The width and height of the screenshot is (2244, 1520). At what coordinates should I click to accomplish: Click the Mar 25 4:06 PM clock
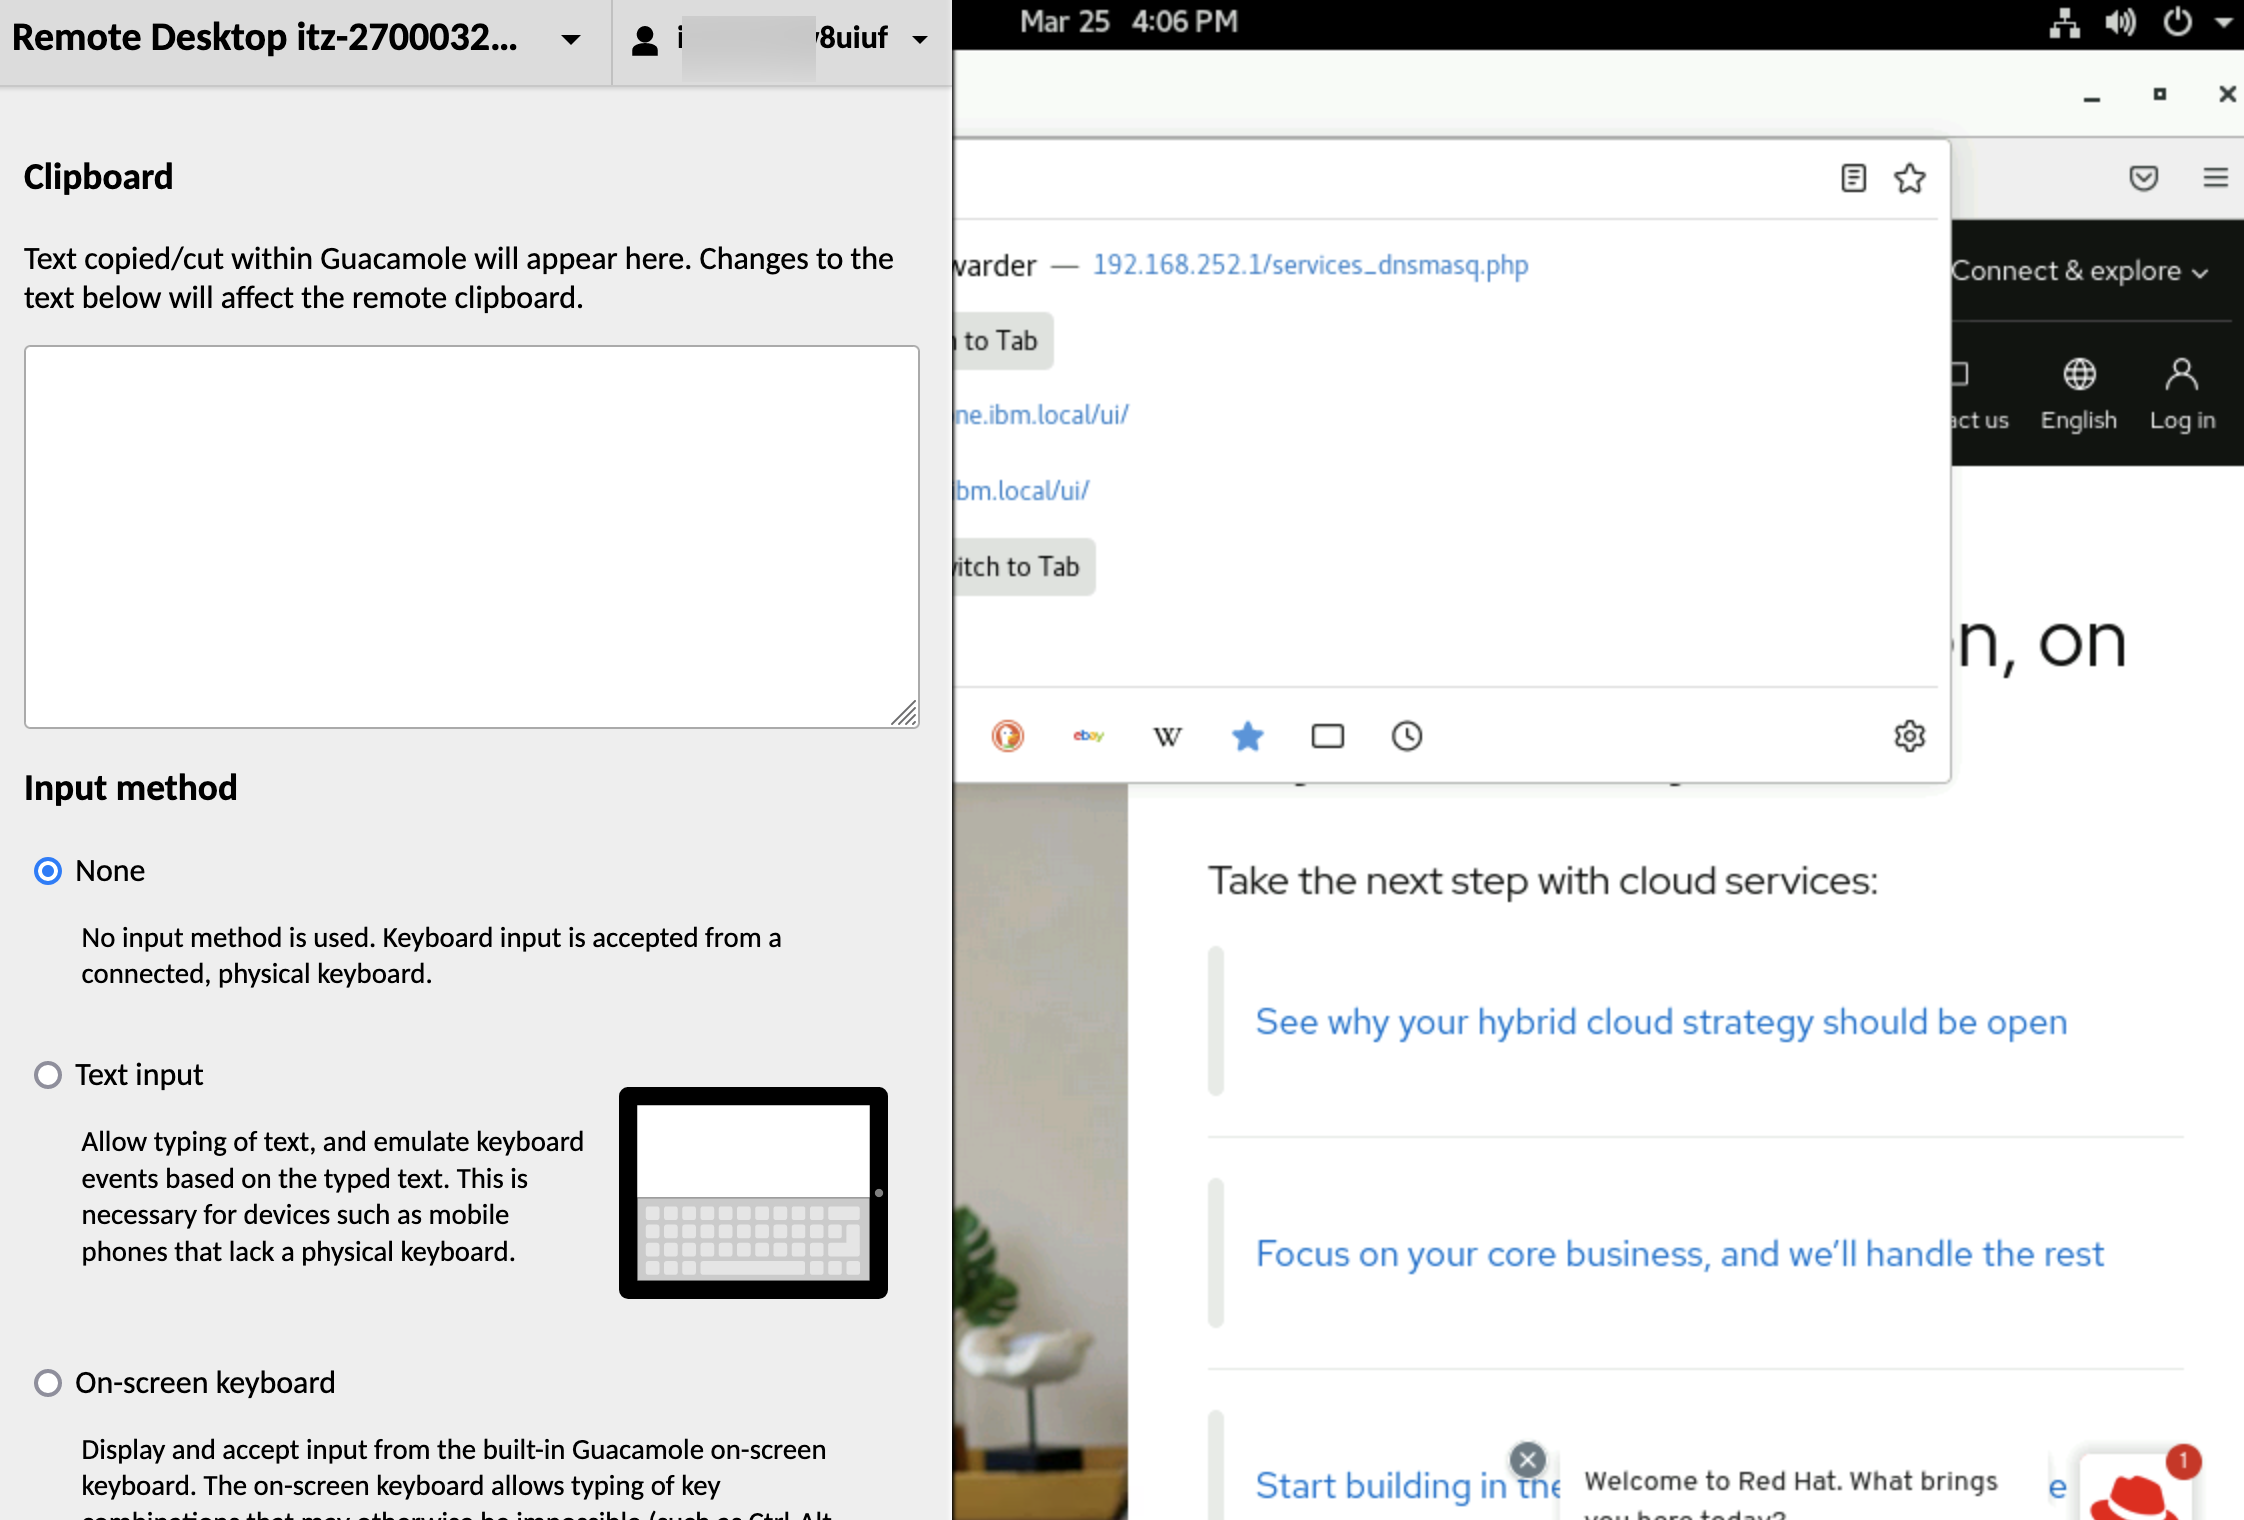pos(1128,22)
